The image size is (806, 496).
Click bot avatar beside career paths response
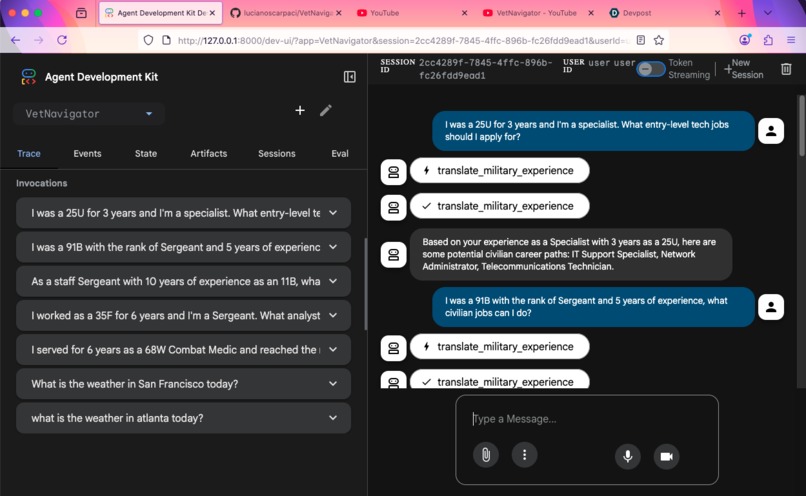(393, 254)
